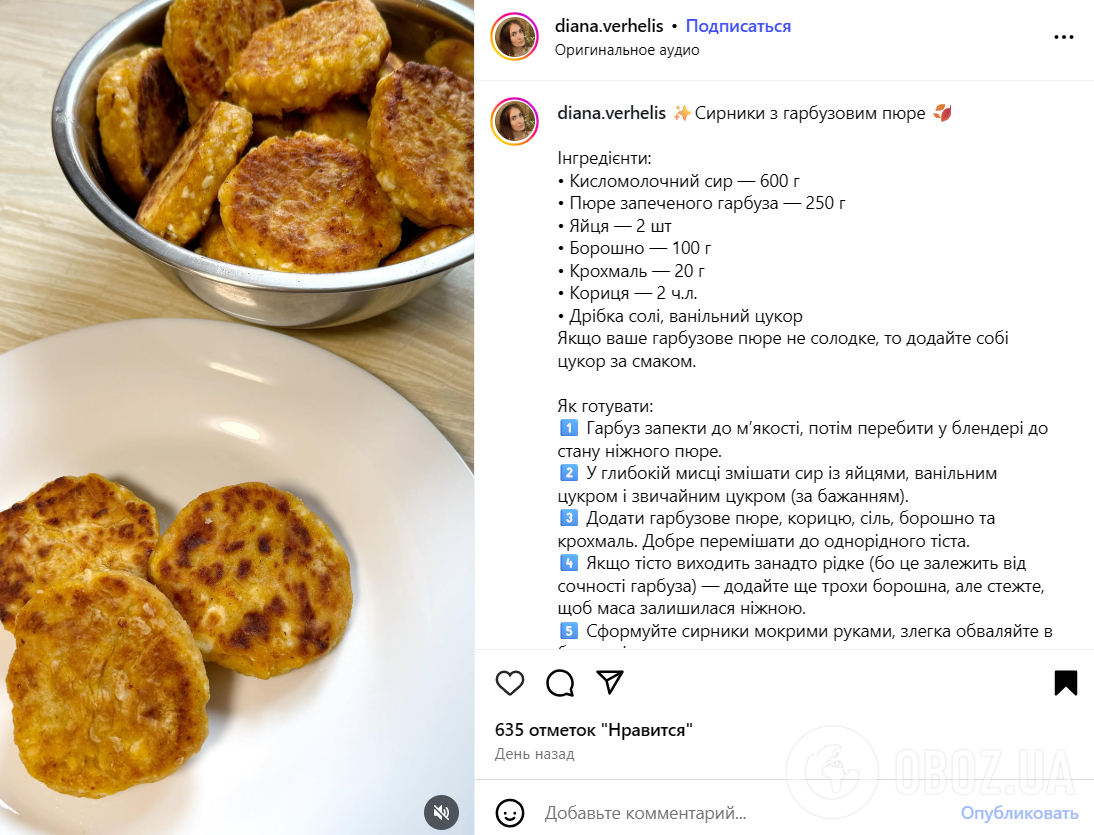Open diana.verhelis username in the header

tap(609, 26)
